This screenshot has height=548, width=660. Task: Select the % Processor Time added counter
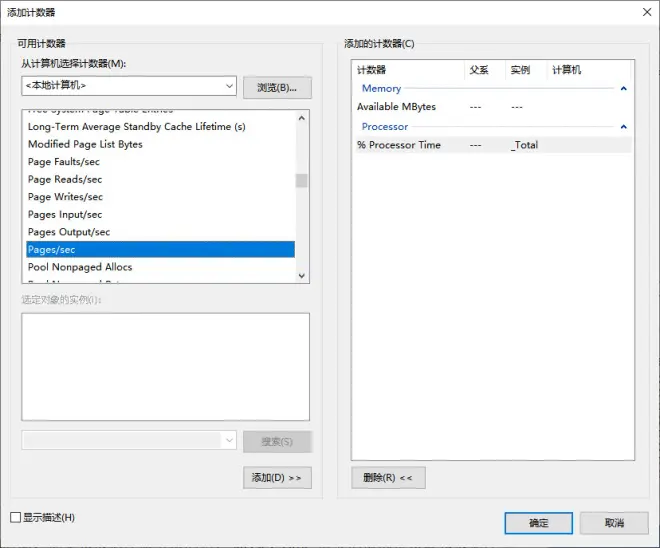(x=492, y=145)
